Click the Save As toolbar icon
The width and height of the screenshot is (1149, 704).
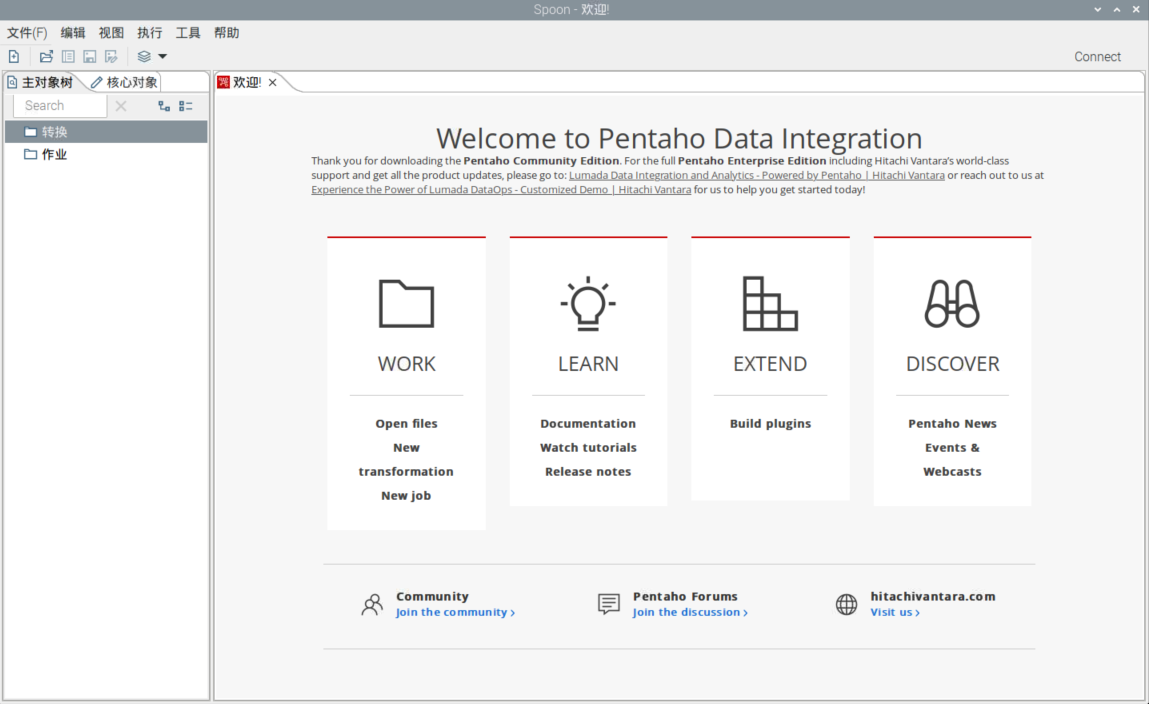111,56
